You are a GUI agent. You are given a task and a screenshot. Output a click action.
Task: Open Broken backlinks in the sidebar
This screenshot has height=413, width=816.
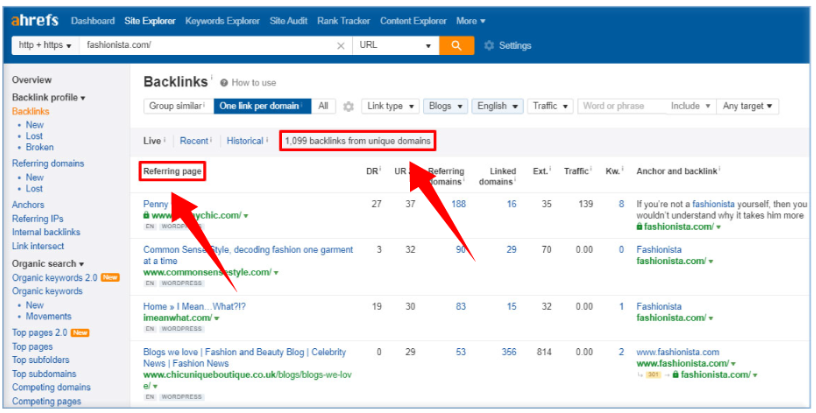click(40, 147)
